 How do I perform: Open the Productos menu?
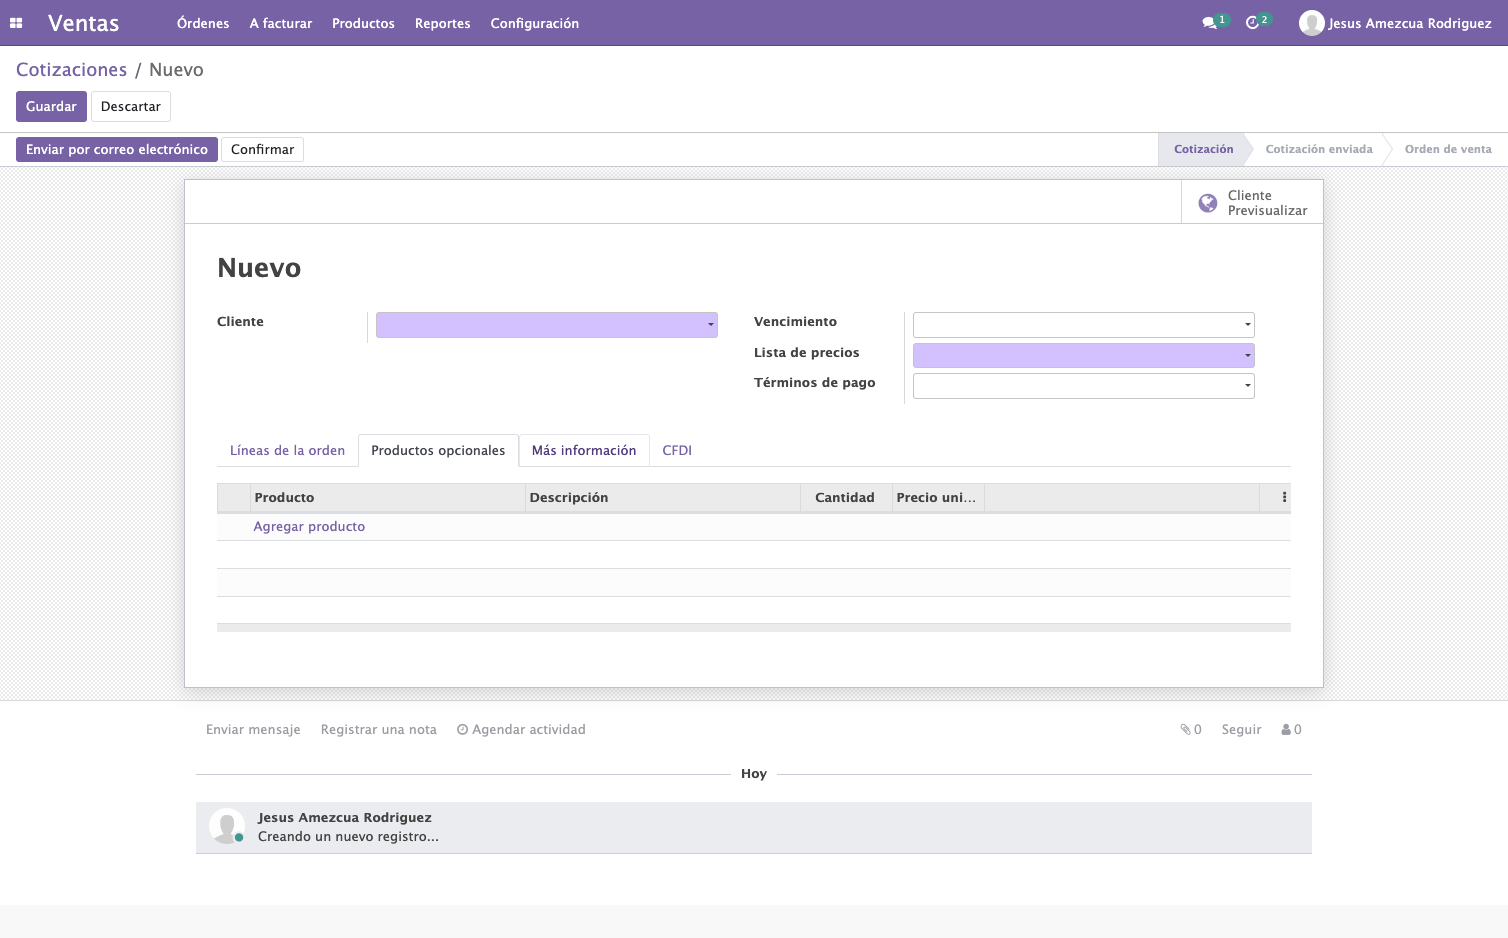pos(363,23)
